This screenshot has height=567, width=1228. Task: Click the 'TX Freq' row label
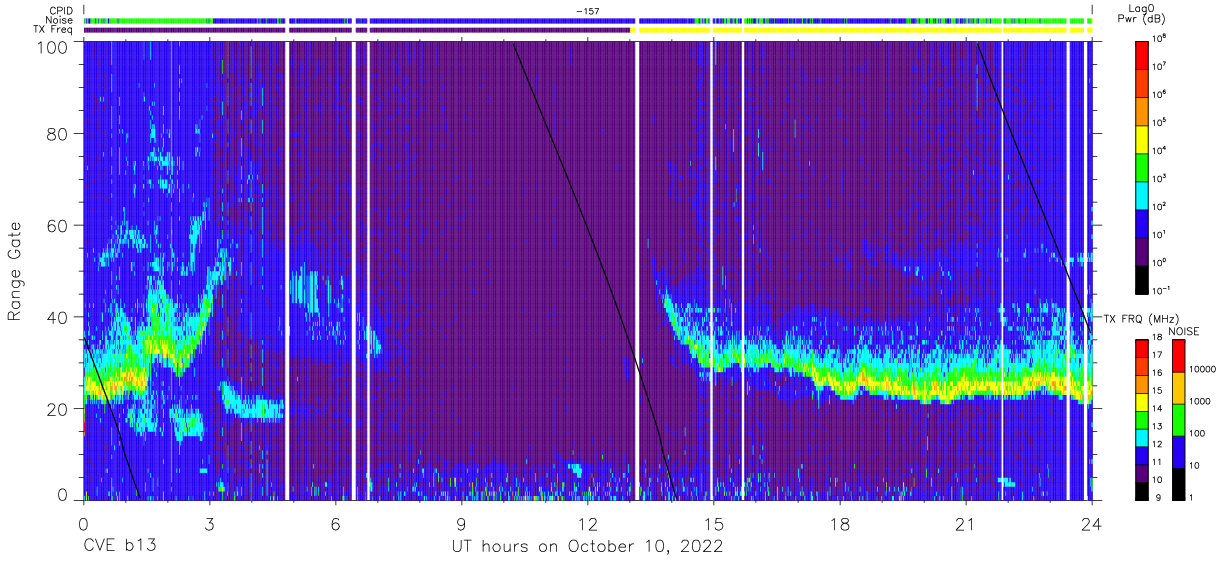tap(55, 30)
